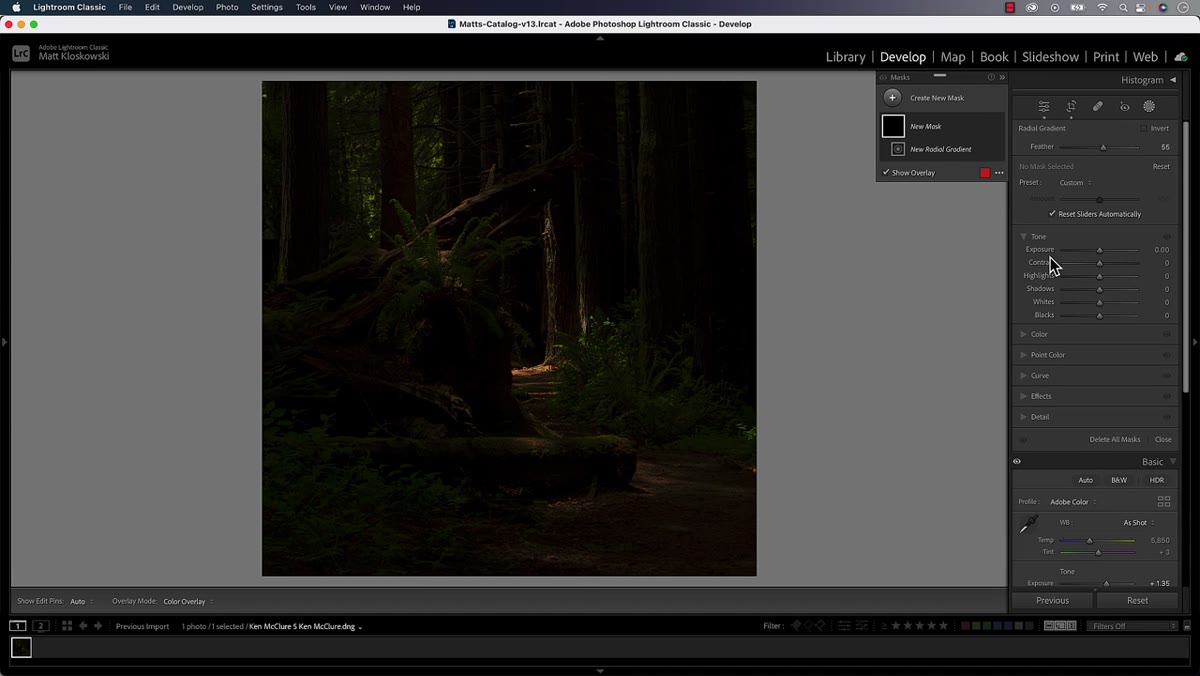Open the Adobe Color profile dropdown
1200x676 pixels.
(x=1072, y=502)
